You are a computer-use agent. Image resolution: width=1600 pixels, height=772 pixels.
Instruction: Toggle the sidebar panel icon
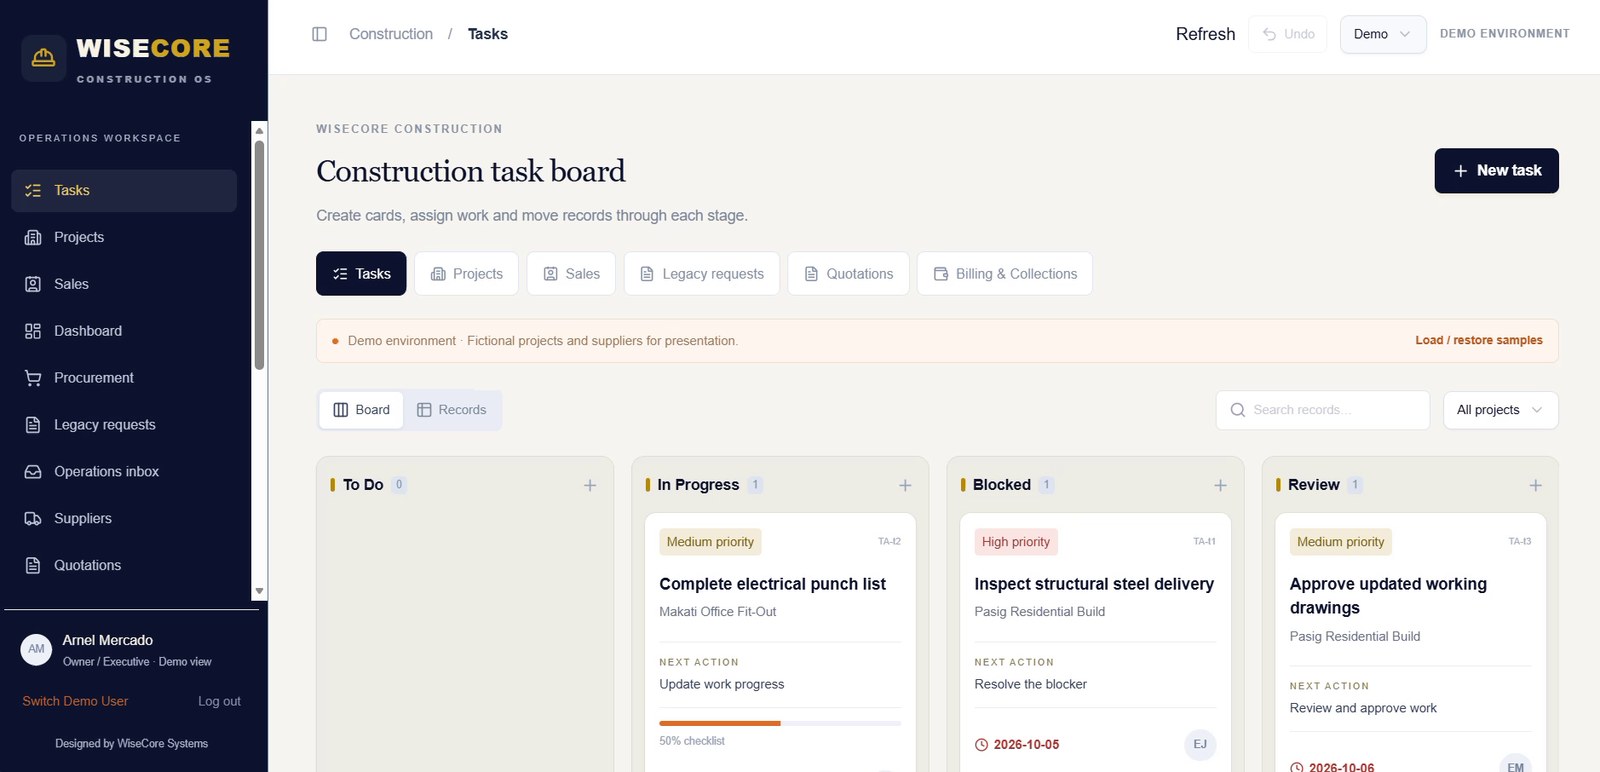click(320, 34)
